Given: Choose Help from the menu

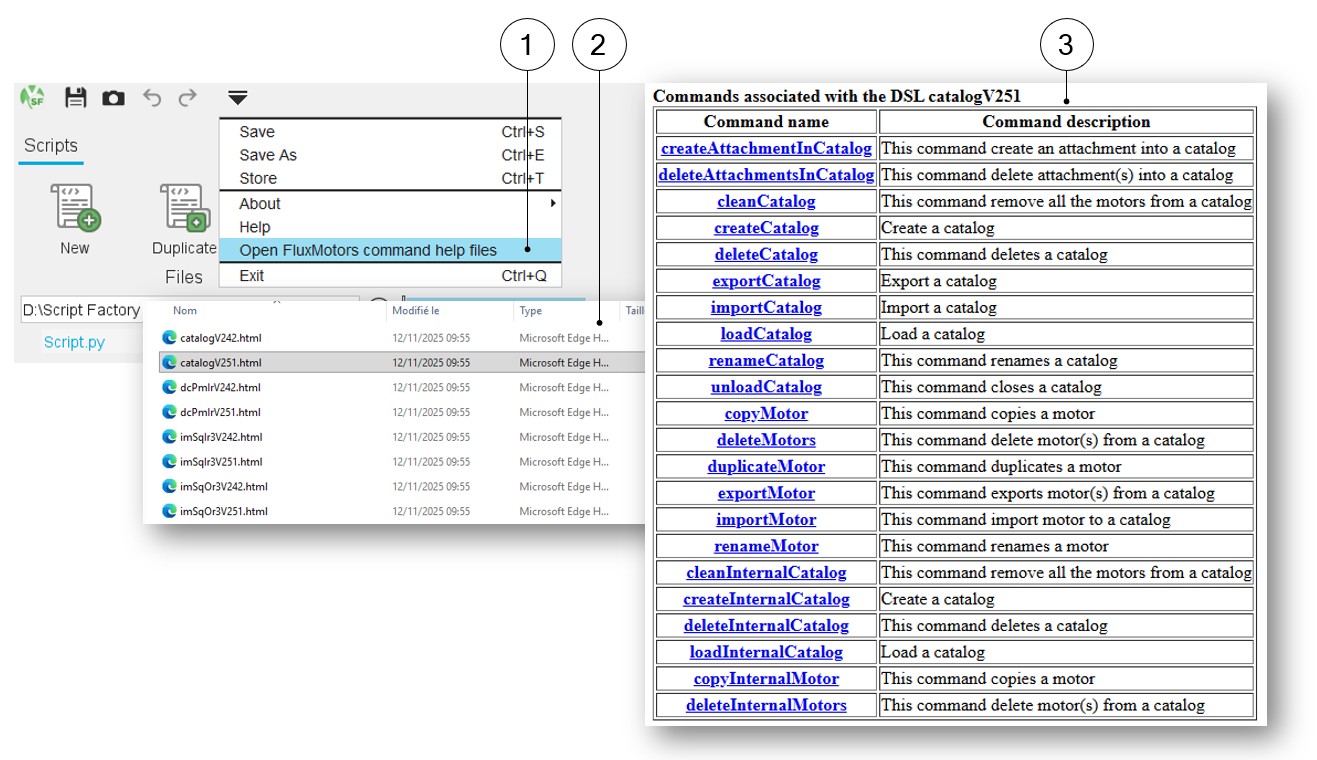Looking at the screenshot, I should click(391, 227).
